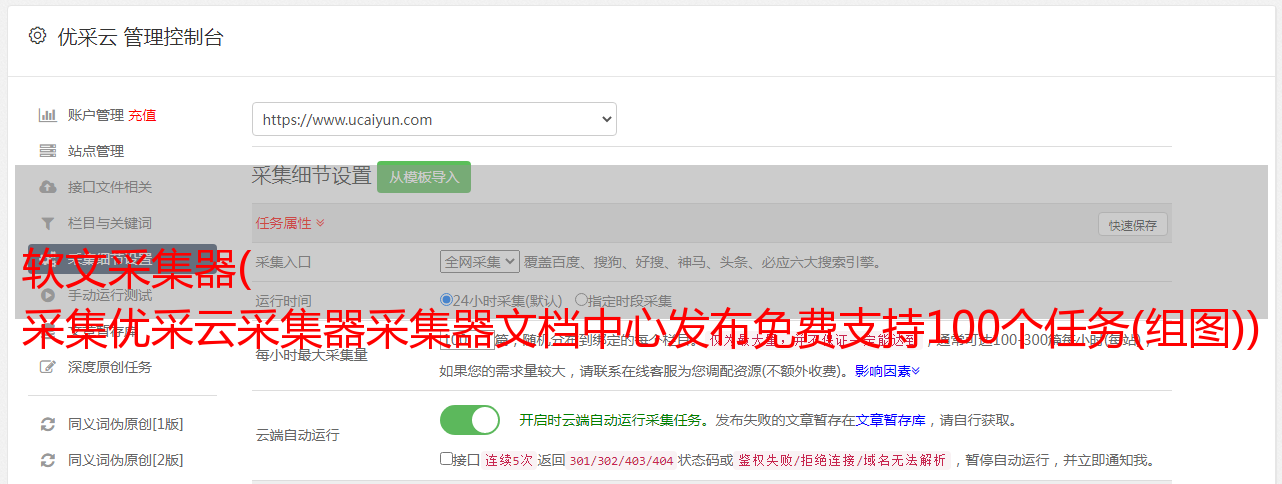Click the 连续5次 highlighted text
This screenshot has width=1282, height=484.
pyautogui.click(x=509, y=460)
